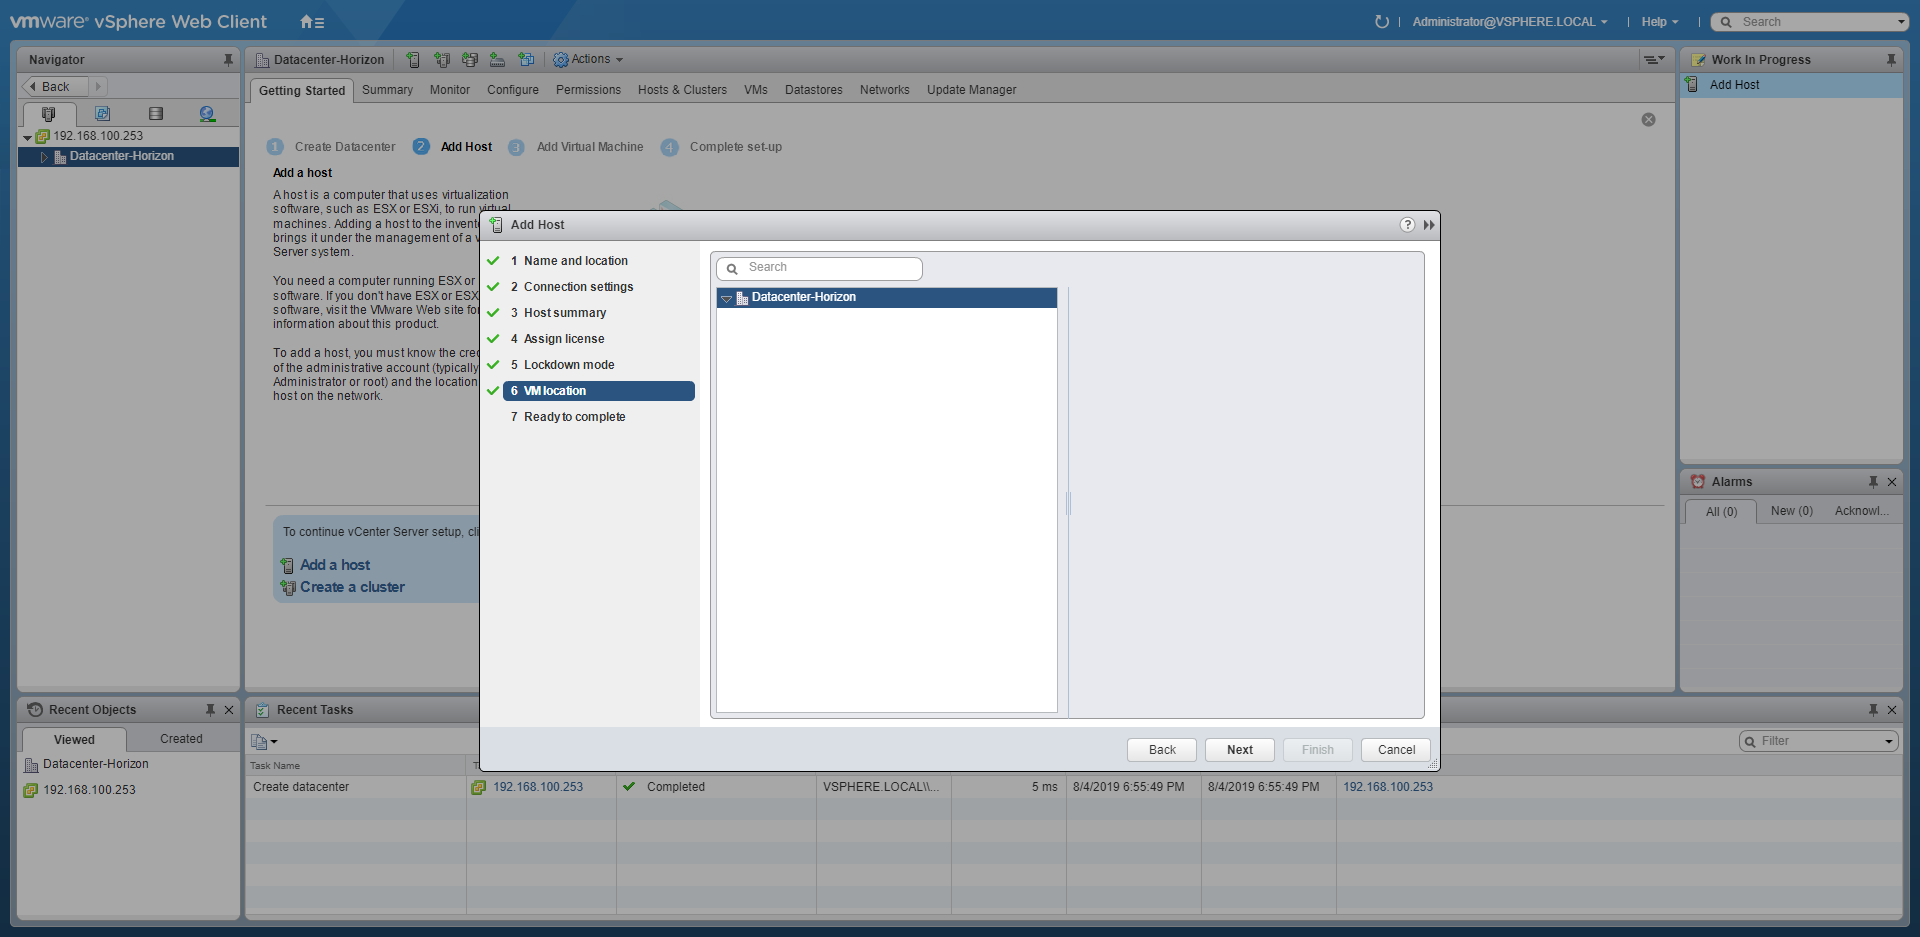
Task: Open the vSphere home menu icon
Action: pos(311,22)
